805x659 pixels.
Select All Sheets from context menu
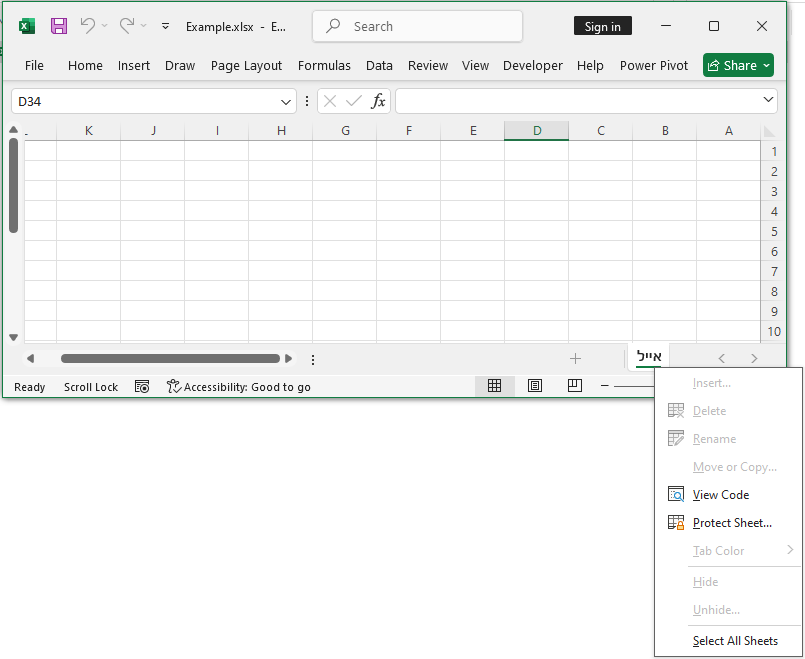coord(734,641)
